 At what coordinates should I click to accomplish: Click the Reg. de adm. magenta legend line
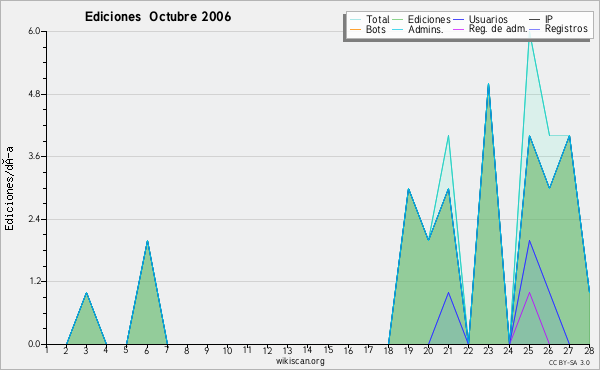point(458,29)
